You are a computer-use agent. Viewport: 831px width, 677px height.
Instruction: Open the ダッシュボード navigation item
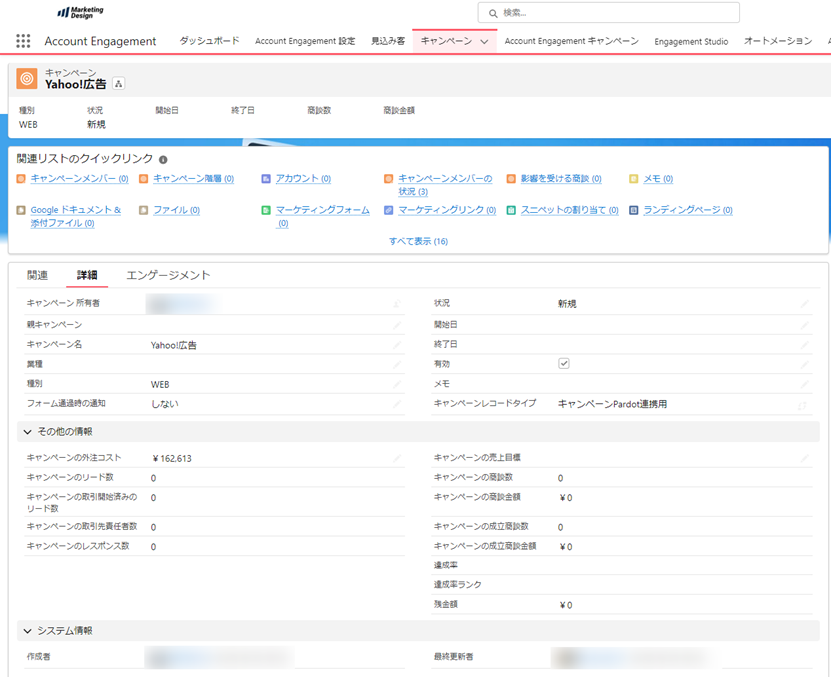click(209, 41)
